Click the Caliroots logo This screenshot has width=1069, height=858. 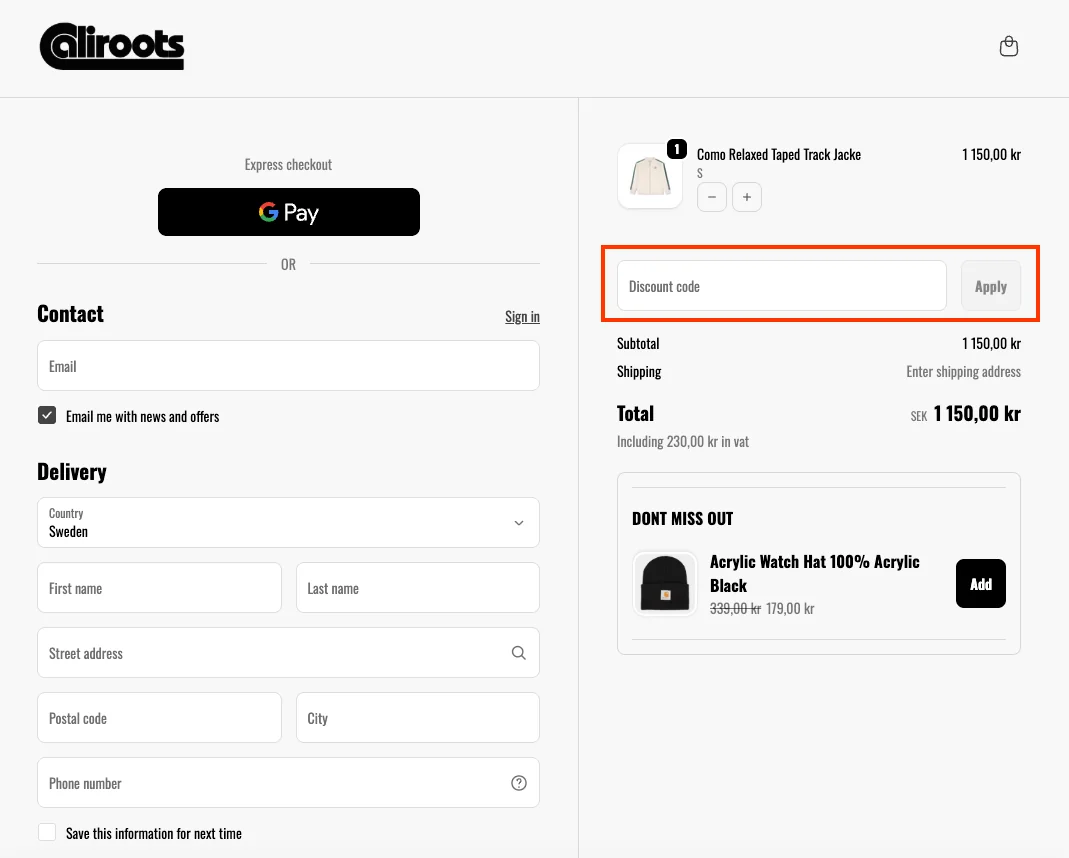(x=112, y=47)
